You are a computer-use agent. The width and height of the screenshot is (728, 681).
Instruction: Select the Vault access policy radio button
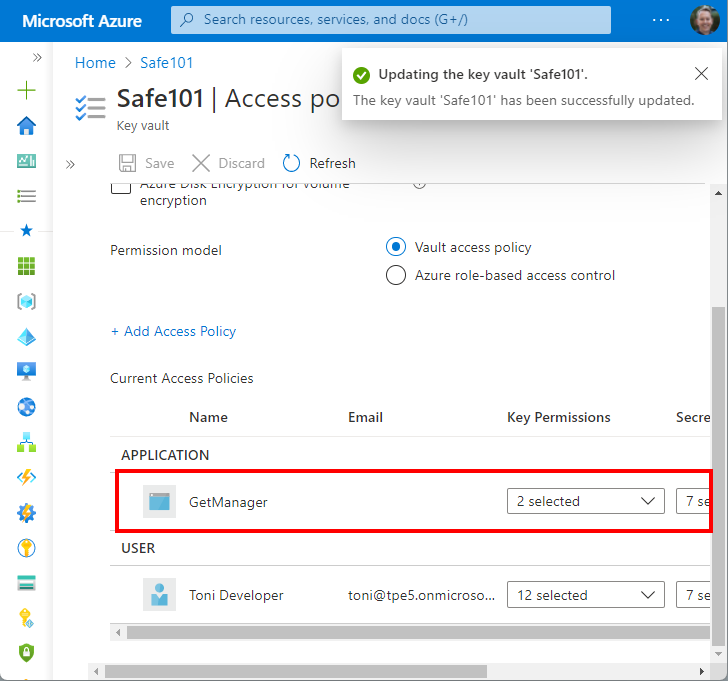(x=396, y=247)
